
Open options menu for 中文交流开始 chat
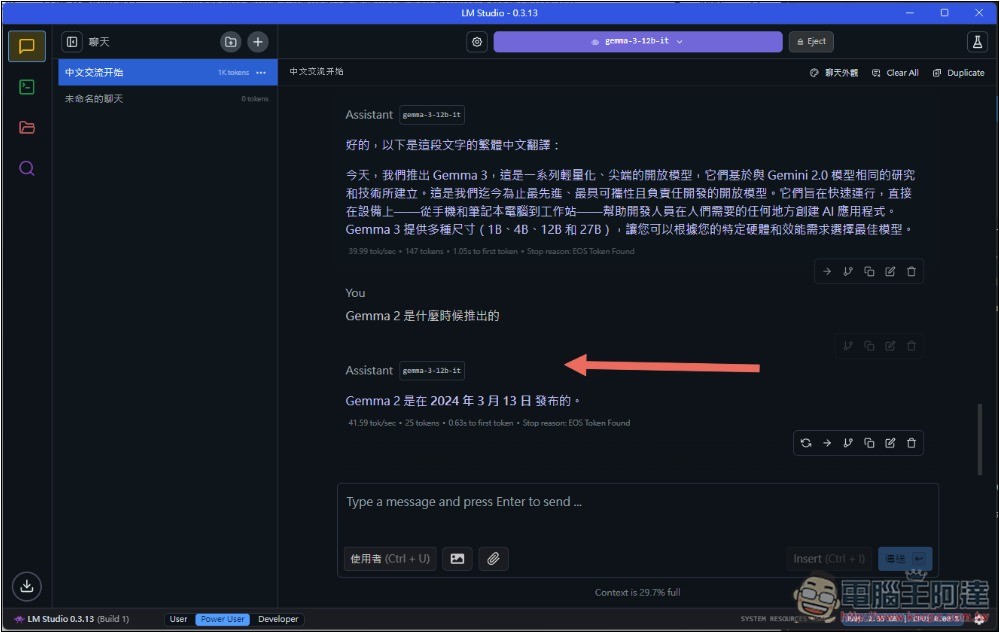pos(261,73)
